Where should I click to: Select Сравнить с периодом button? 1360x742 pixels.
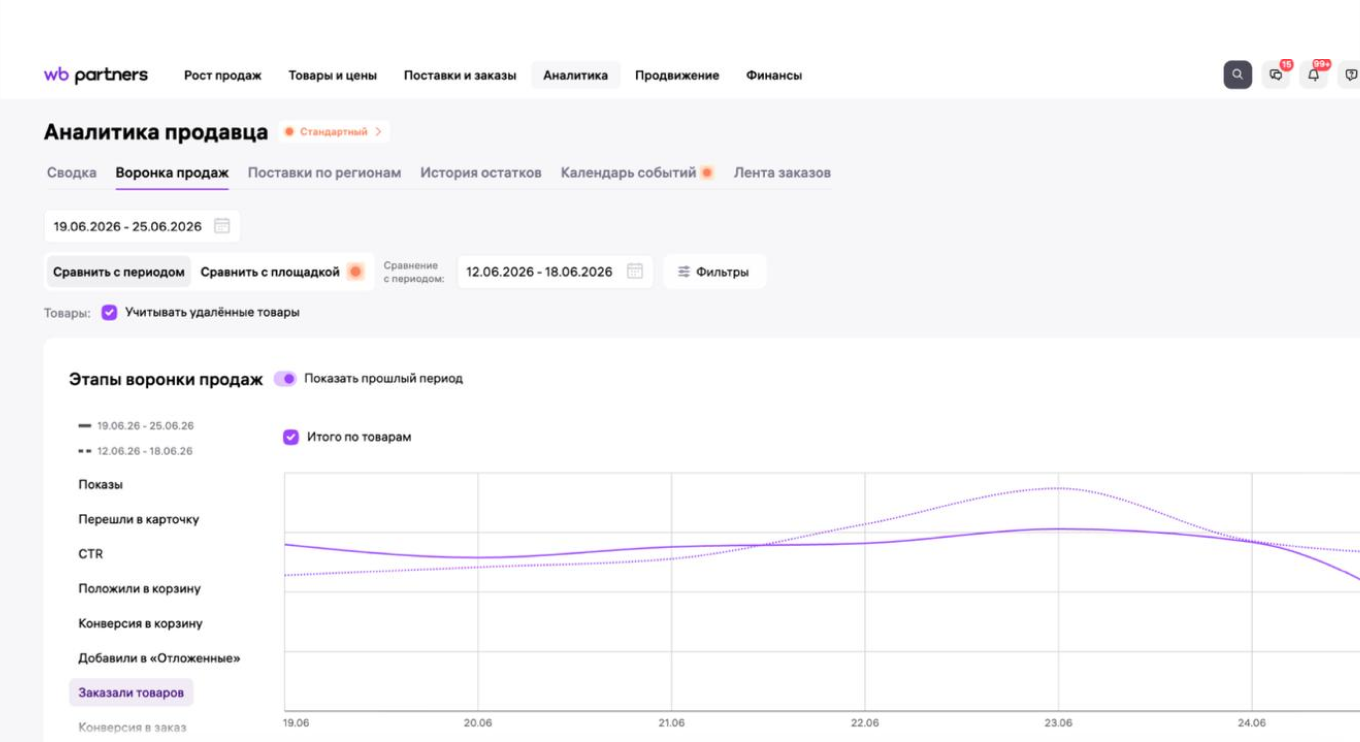(119, 272)
